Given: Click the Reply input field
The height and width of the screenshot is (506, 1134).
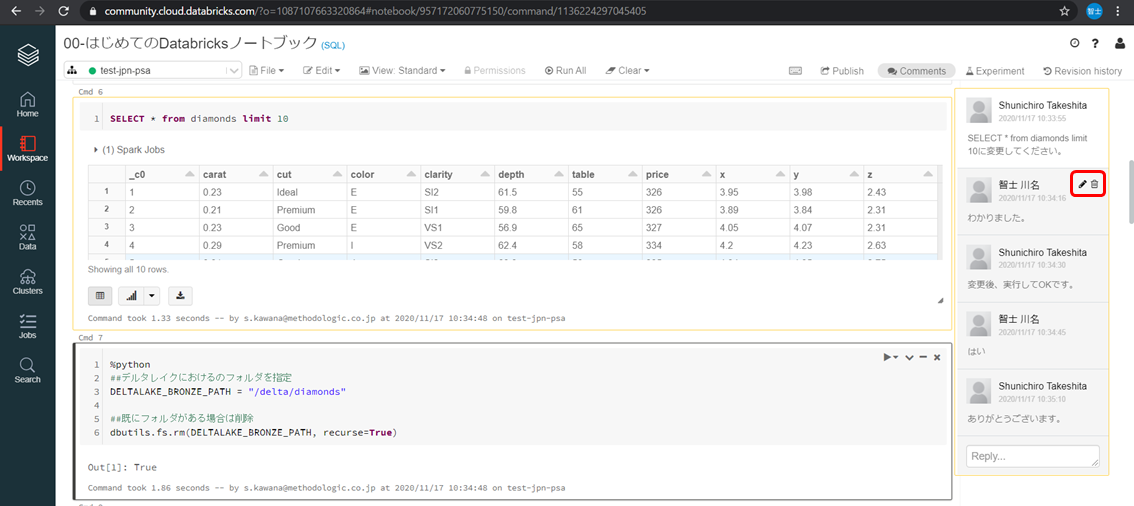Looking at the screenshot, I should pos(1033,456).
